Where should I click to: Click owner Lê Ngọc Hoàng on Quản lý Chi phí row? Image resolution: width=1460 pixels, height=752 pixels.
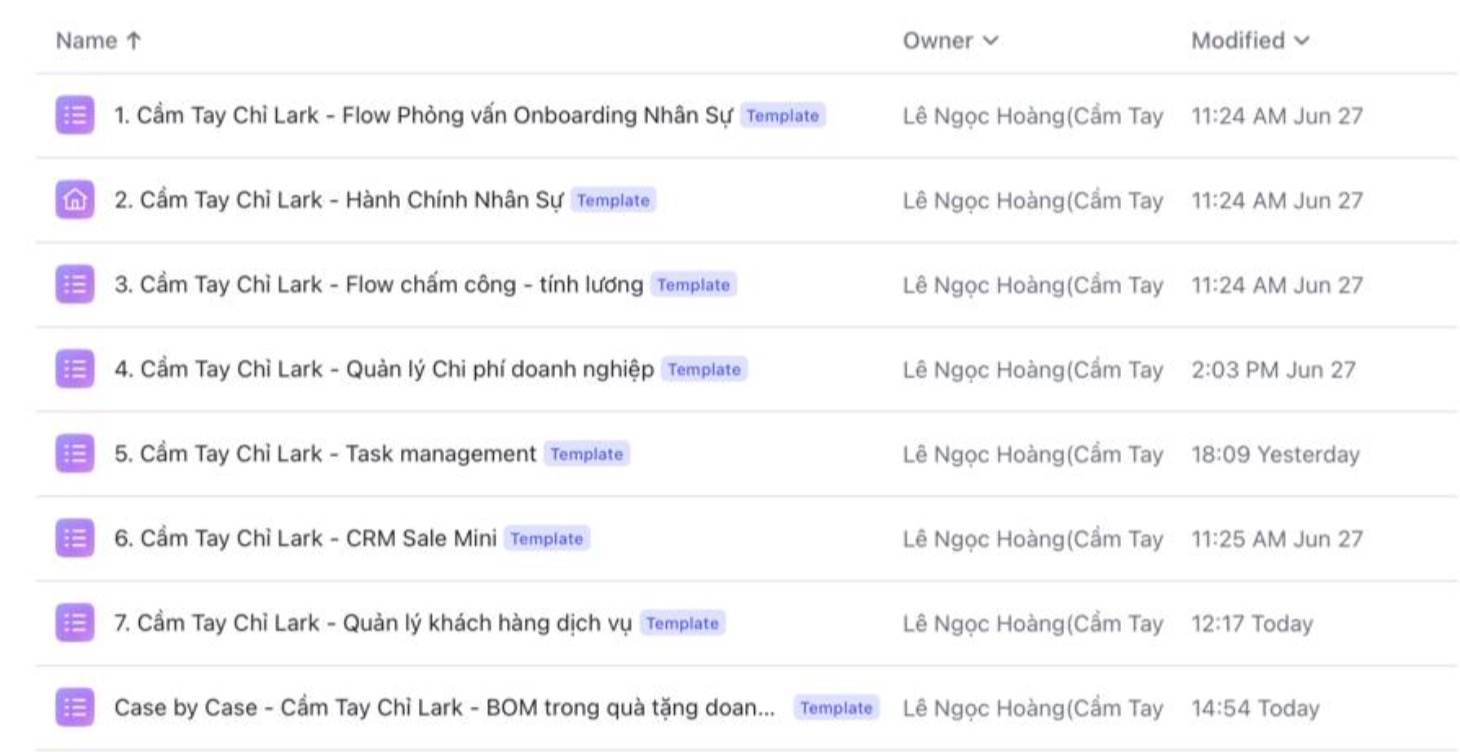click(x=1032, y=369)
